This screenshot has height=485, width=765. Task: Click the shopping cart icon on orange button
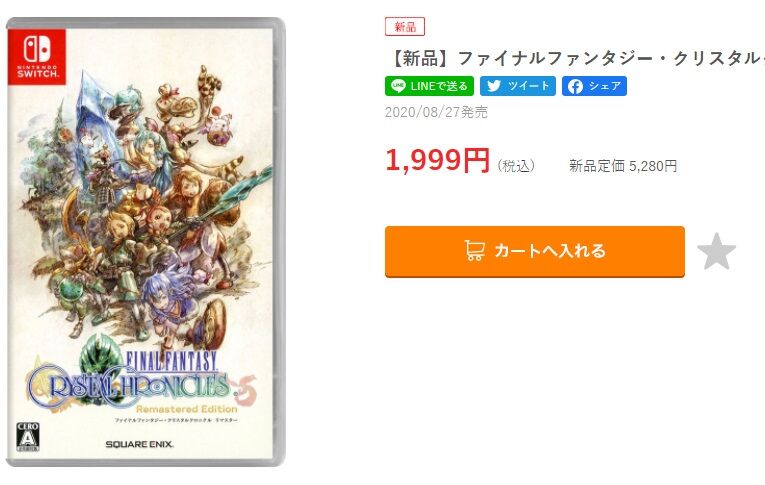[x=474, y=250]
